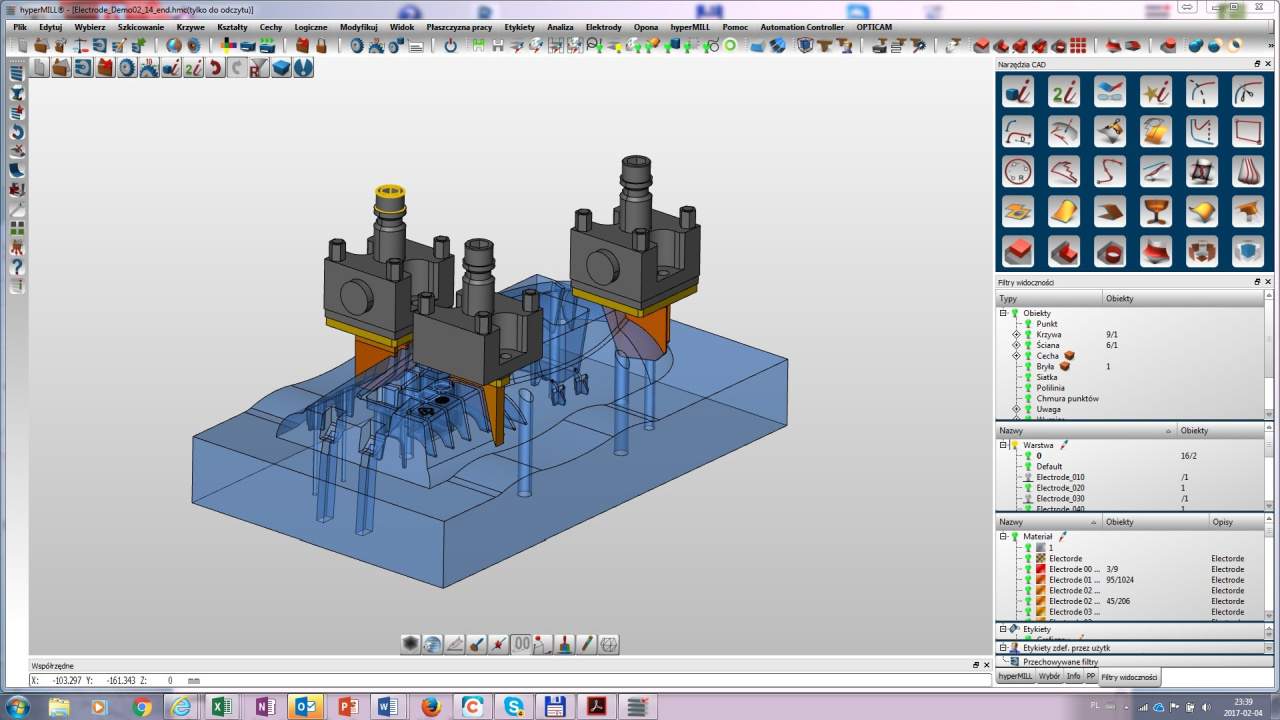Collapse the Warstwa tree node
This screenshot has width=1280, height=720.
[1003, 445]
